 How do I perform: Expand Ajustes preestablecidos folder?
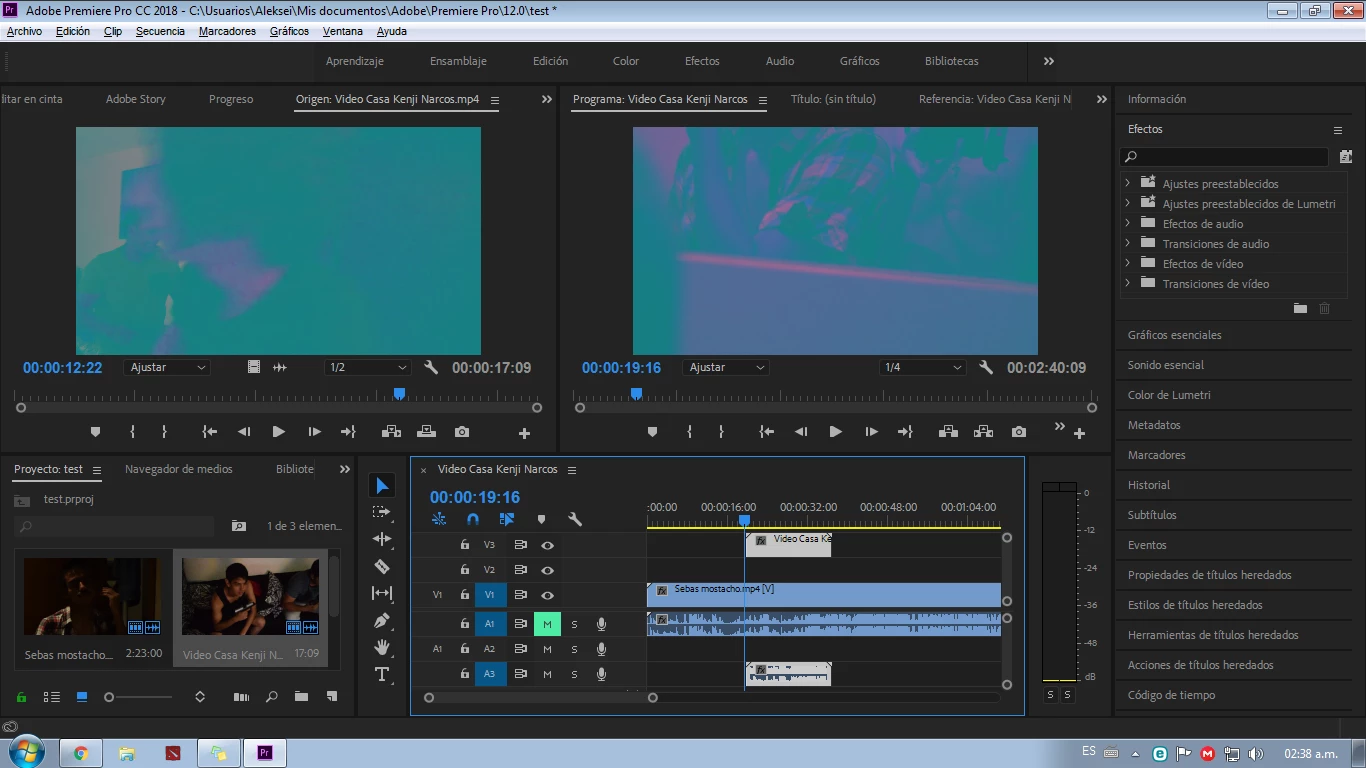[x=1127, y=183]
